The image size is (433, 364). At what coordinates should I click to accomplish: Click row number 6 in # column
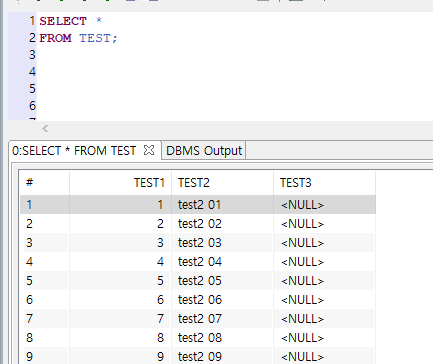pos(45,300)
